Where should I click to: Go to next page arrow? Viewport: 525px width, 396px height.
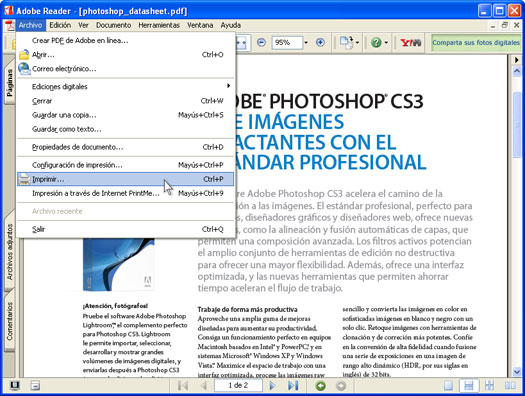(273, 386)
